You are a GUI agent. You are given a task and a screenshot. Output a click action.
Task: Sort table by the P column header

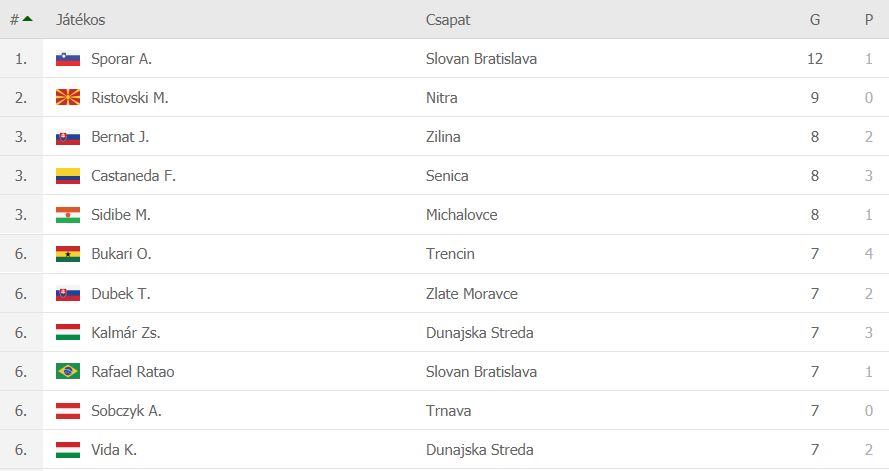click(869, 20)
